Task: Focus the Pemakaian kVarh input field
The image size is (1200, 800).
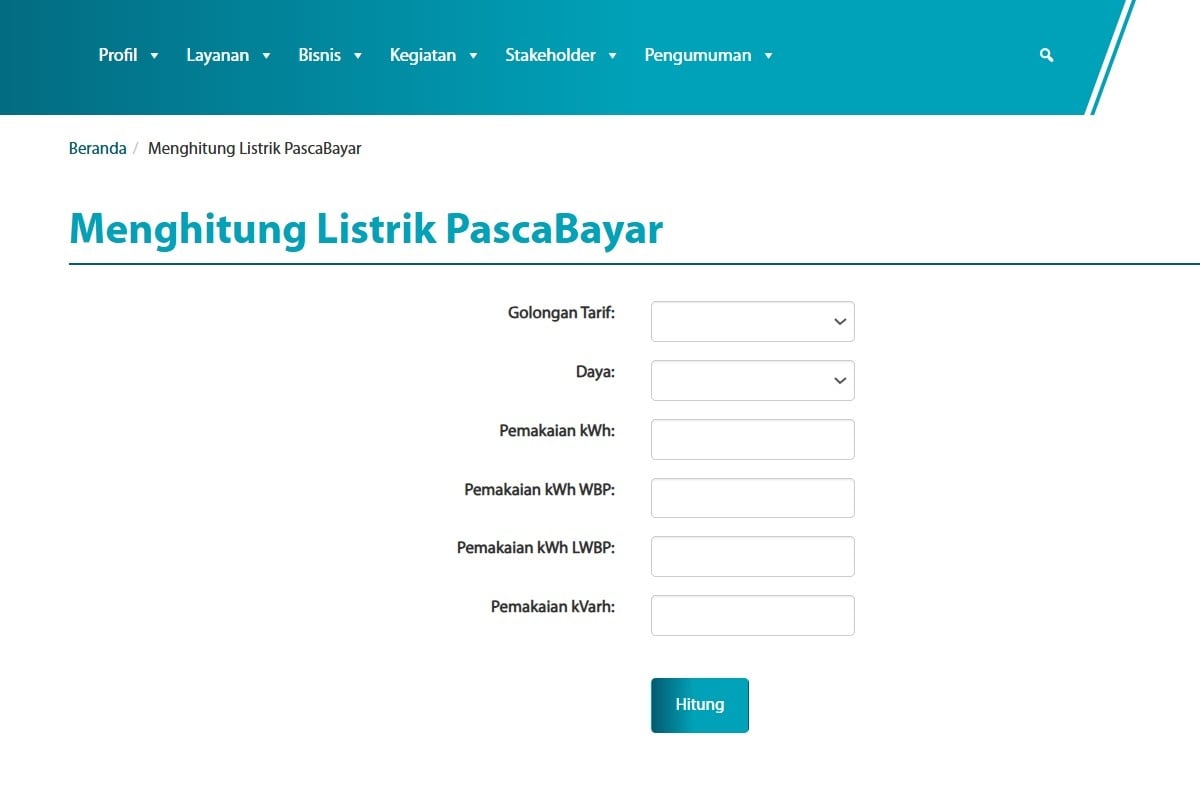Action: [x=752, y=616]
